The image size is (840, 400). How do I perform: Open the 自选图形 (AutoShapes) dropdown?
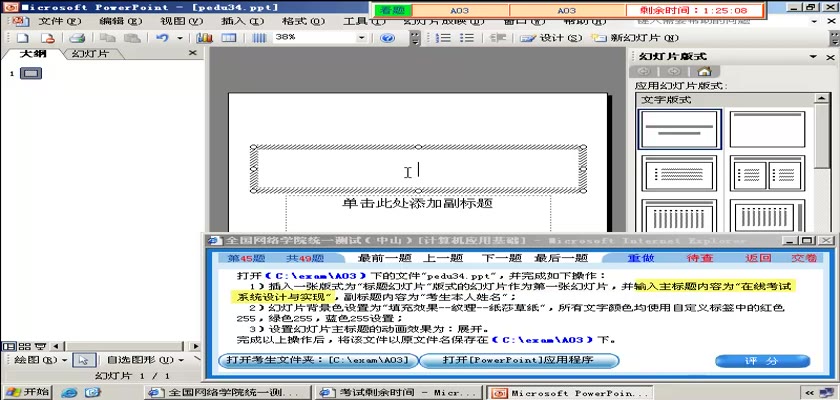(145, 360)
